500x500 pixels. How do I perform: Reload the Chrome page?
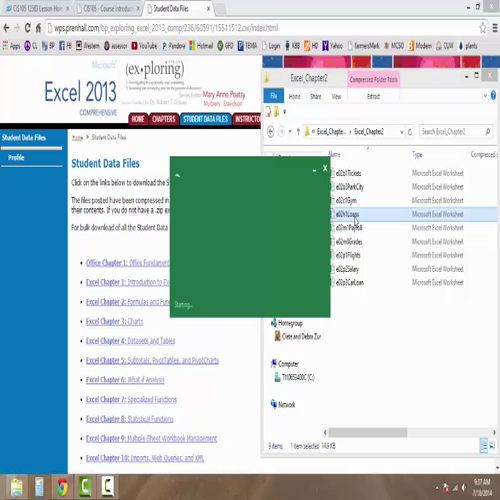click(x=28, y=28)
